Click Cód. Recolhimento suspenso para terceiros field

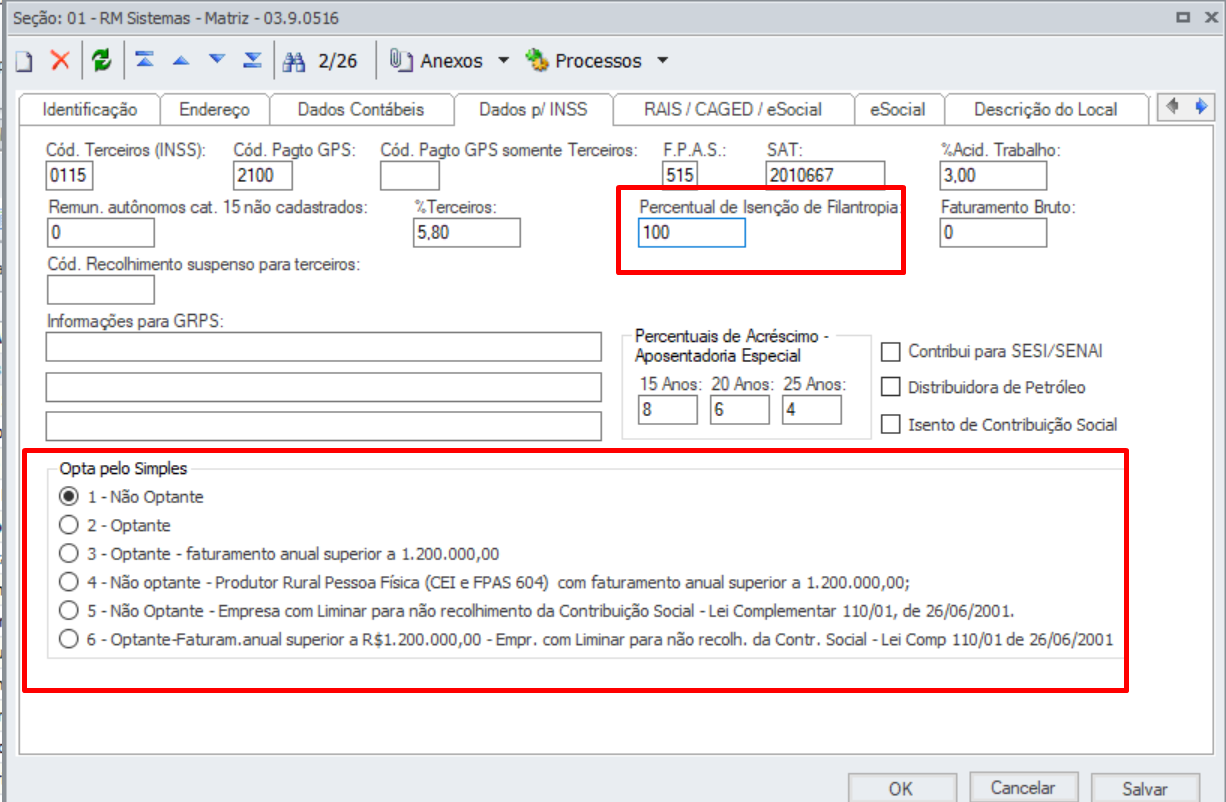tap(101, 290)
